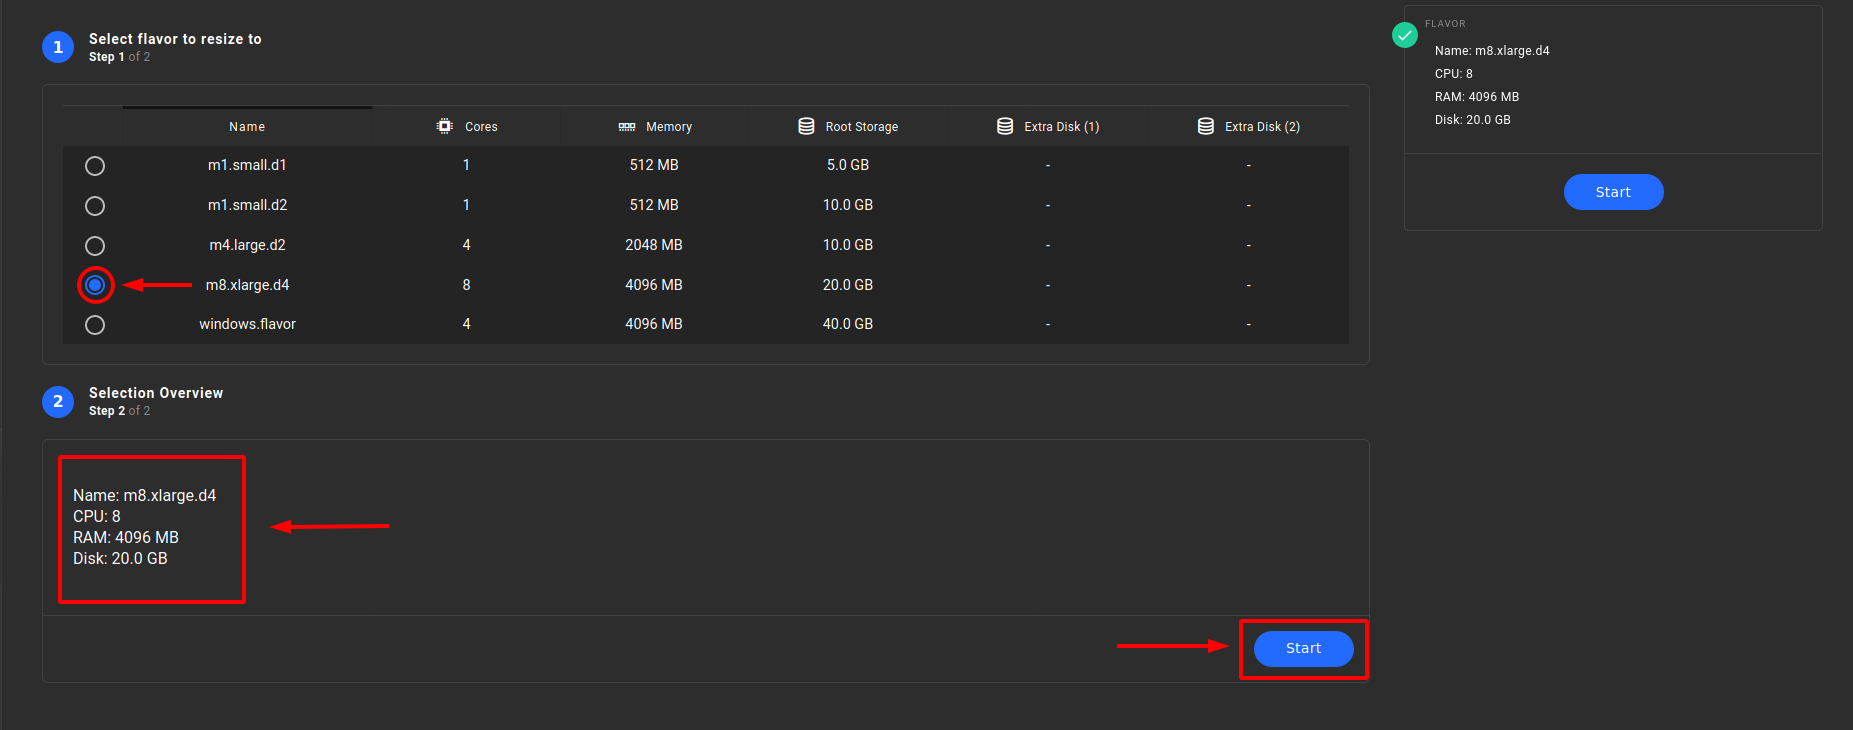Click the selected m8.xlarge.d4 radio button

(95, 285)
